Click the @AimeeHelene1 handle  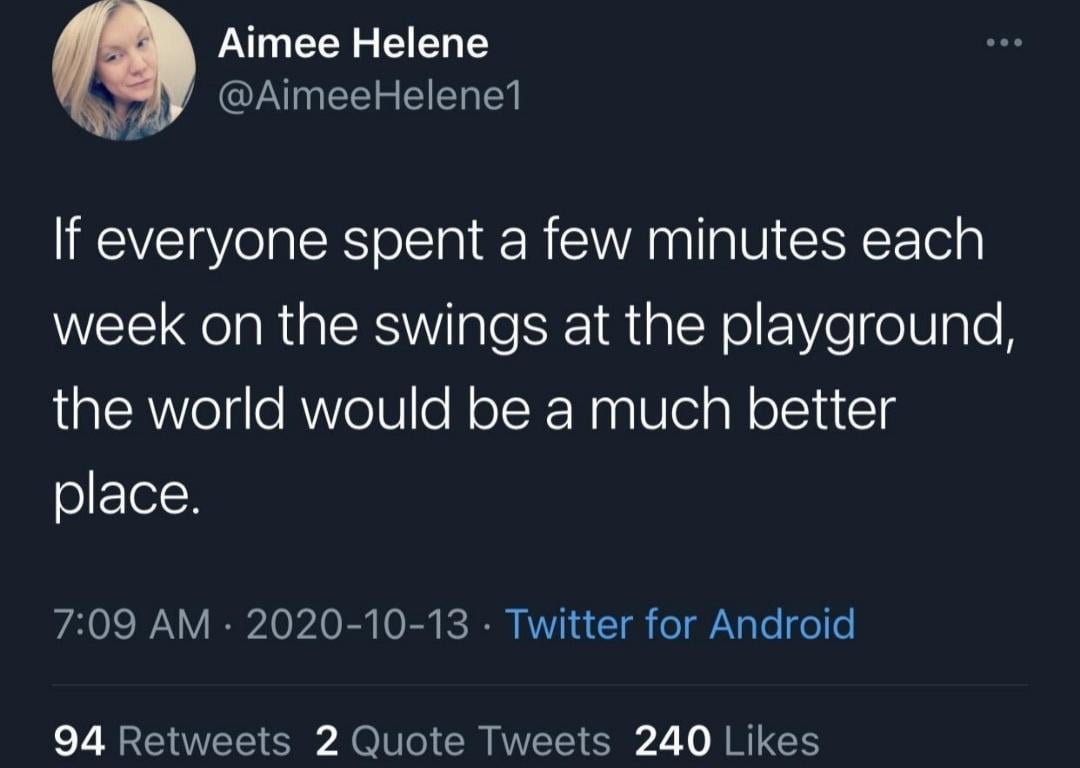pyautogui.click(x=369, y=97)
